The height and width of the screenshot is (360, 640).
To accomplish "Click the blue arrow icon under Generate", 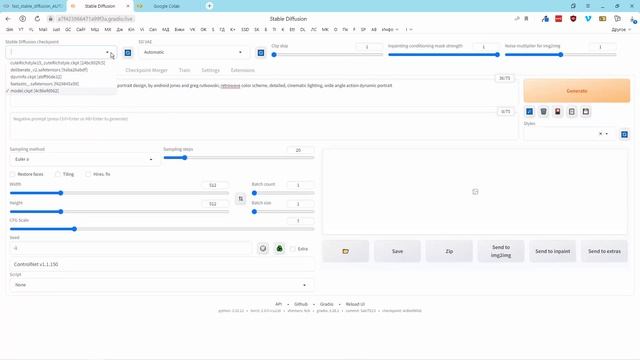I will coord(529,111).
